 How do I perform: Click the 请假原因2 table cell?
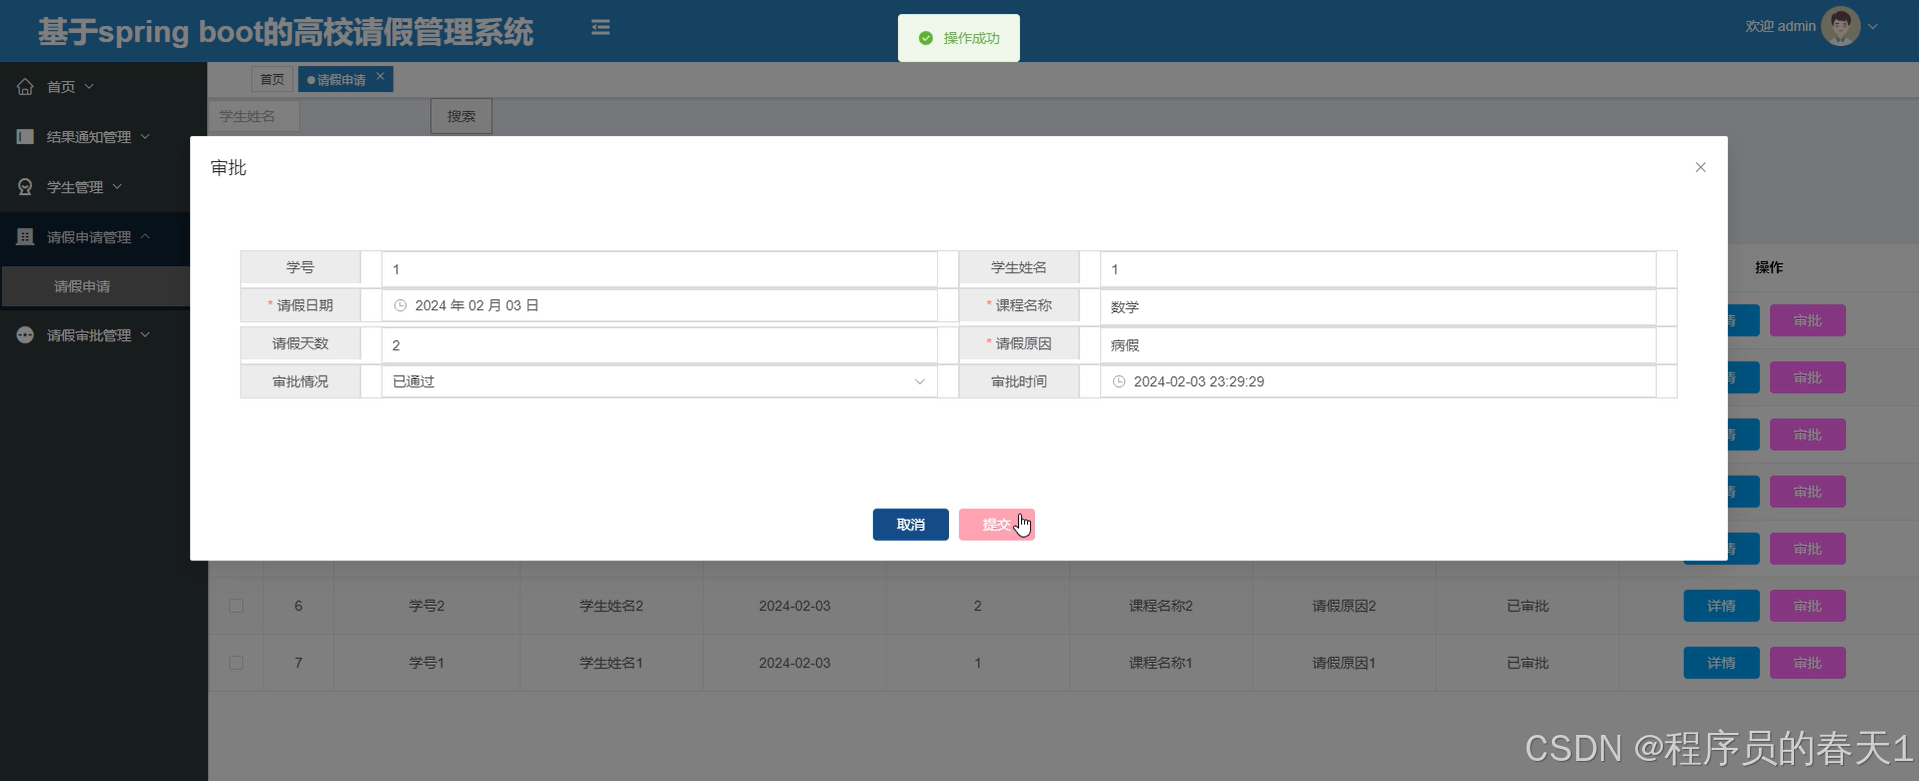click(x=1344, y=606)
